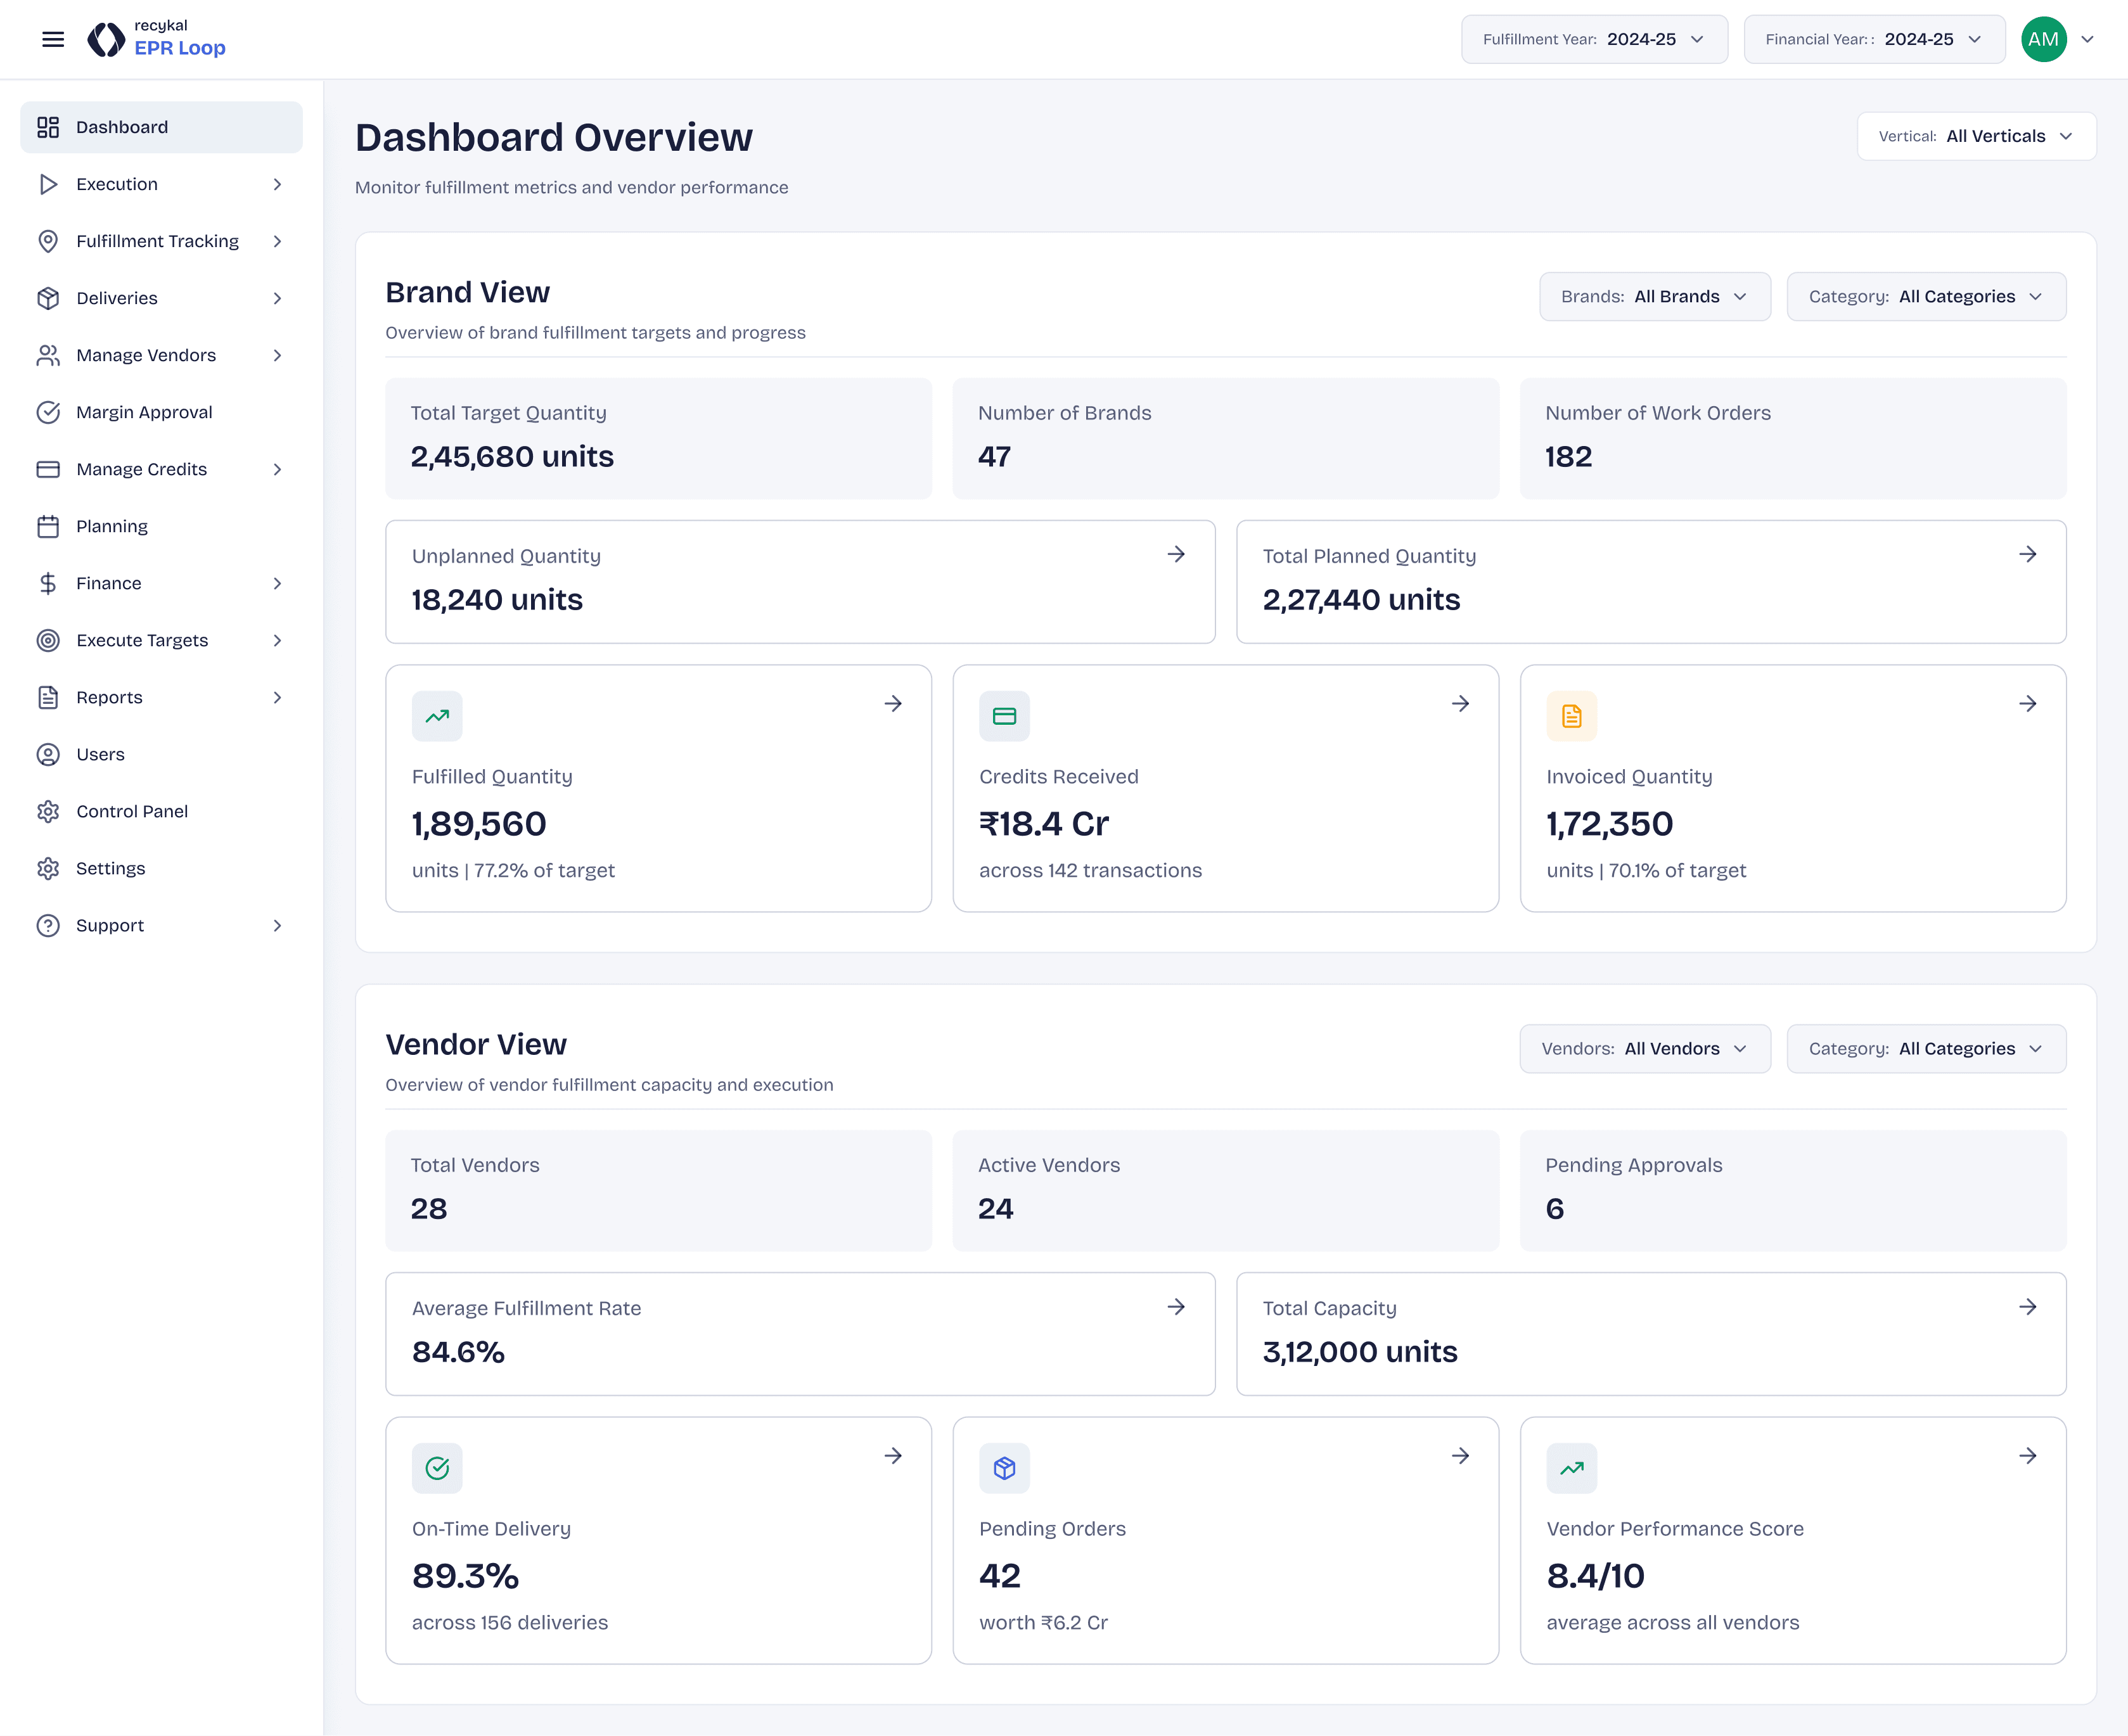Viewport: 2128px width, 1736px height.
Task: Open the AM user avatar
Action: 2043,39
